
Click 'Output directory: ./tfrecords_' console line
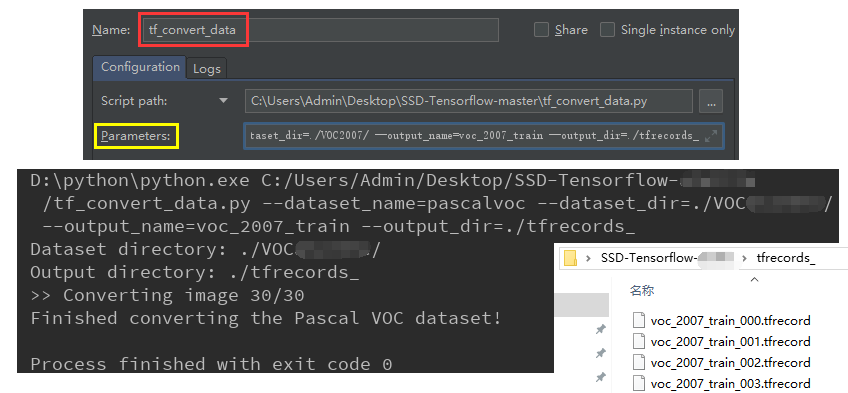pyautogui.click(x=195, y=272)
